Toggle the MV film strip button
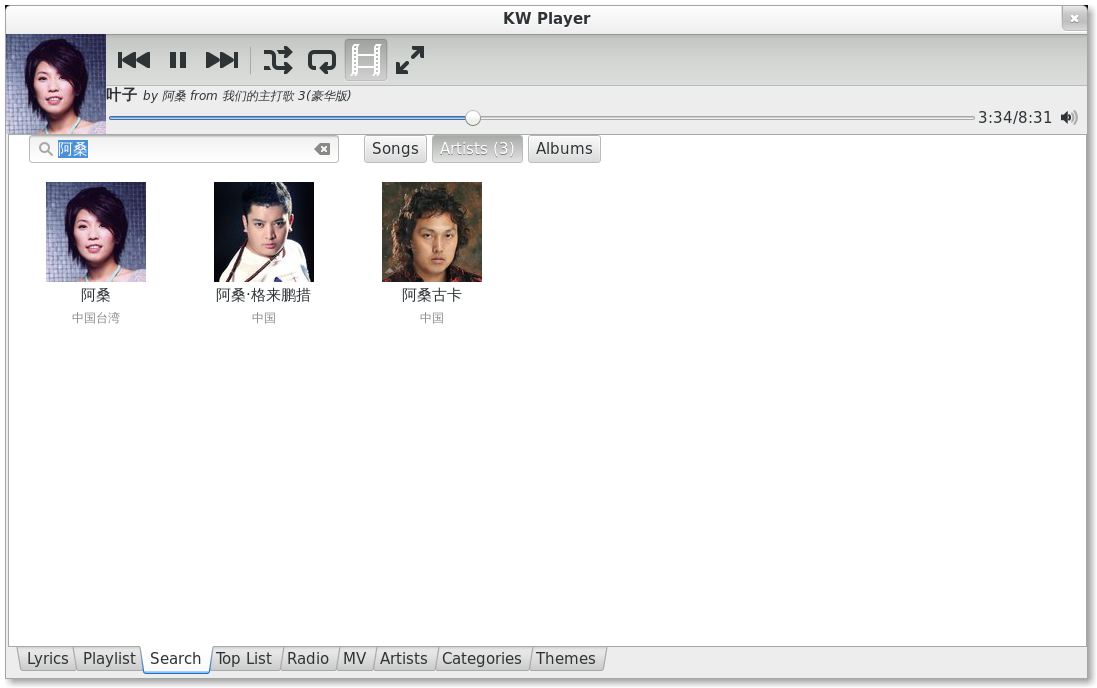Viewport: 1097px width, 688px height. click(366, 60)
